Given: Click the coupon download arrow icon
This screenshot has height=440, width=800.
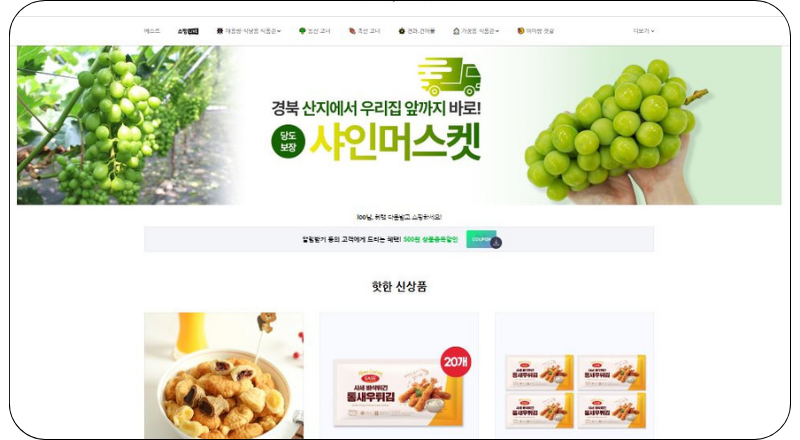Looking at the screenshot, I should 496,242.
